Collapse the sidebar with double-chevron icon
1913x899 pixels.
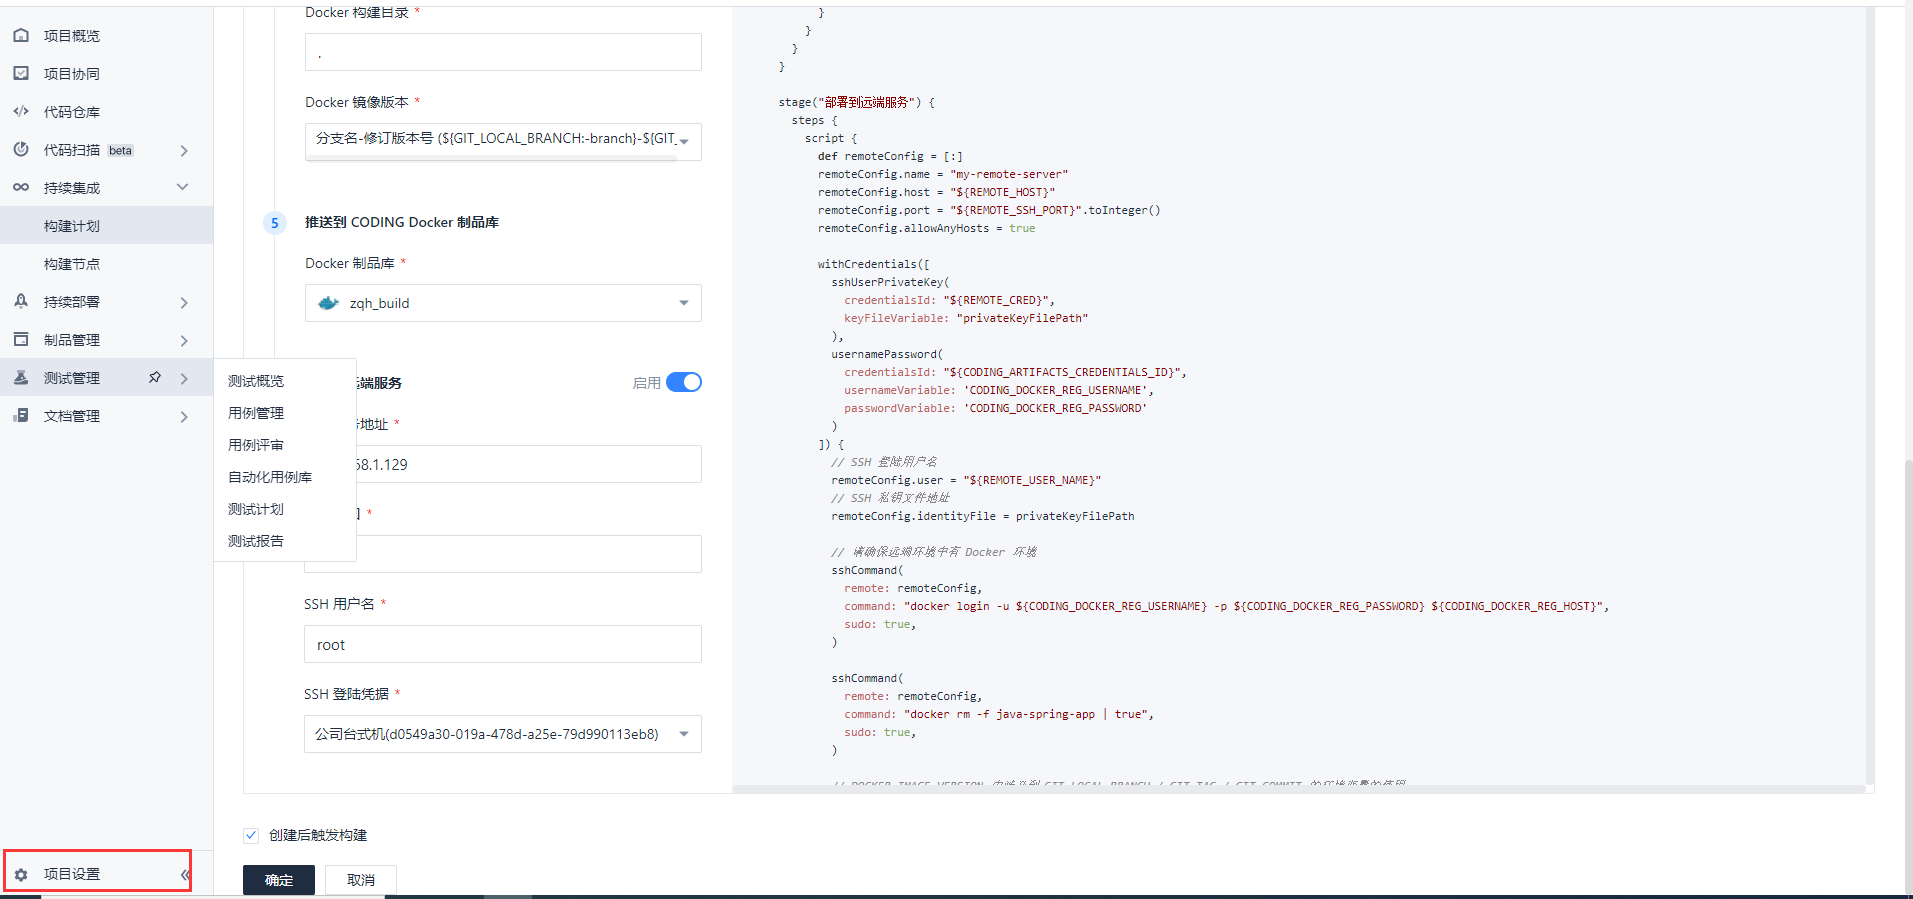[x=185, y=874]
